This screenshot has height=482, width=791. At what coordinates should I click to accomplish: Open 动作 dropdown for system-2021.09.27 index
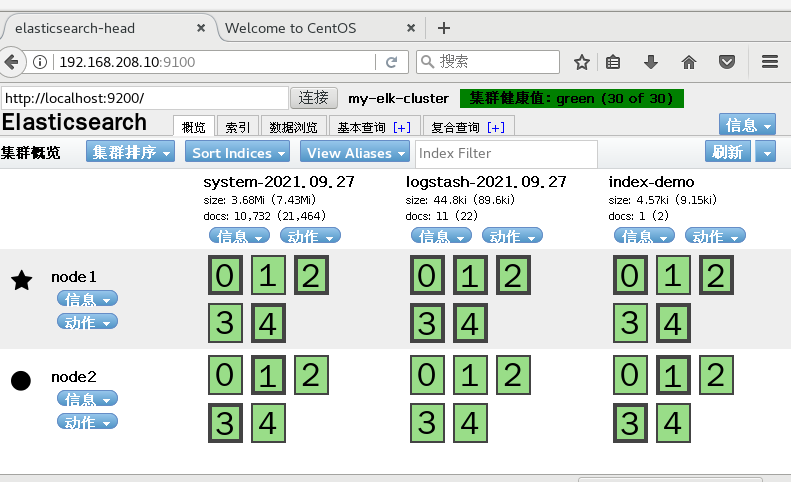coord(310,235)
